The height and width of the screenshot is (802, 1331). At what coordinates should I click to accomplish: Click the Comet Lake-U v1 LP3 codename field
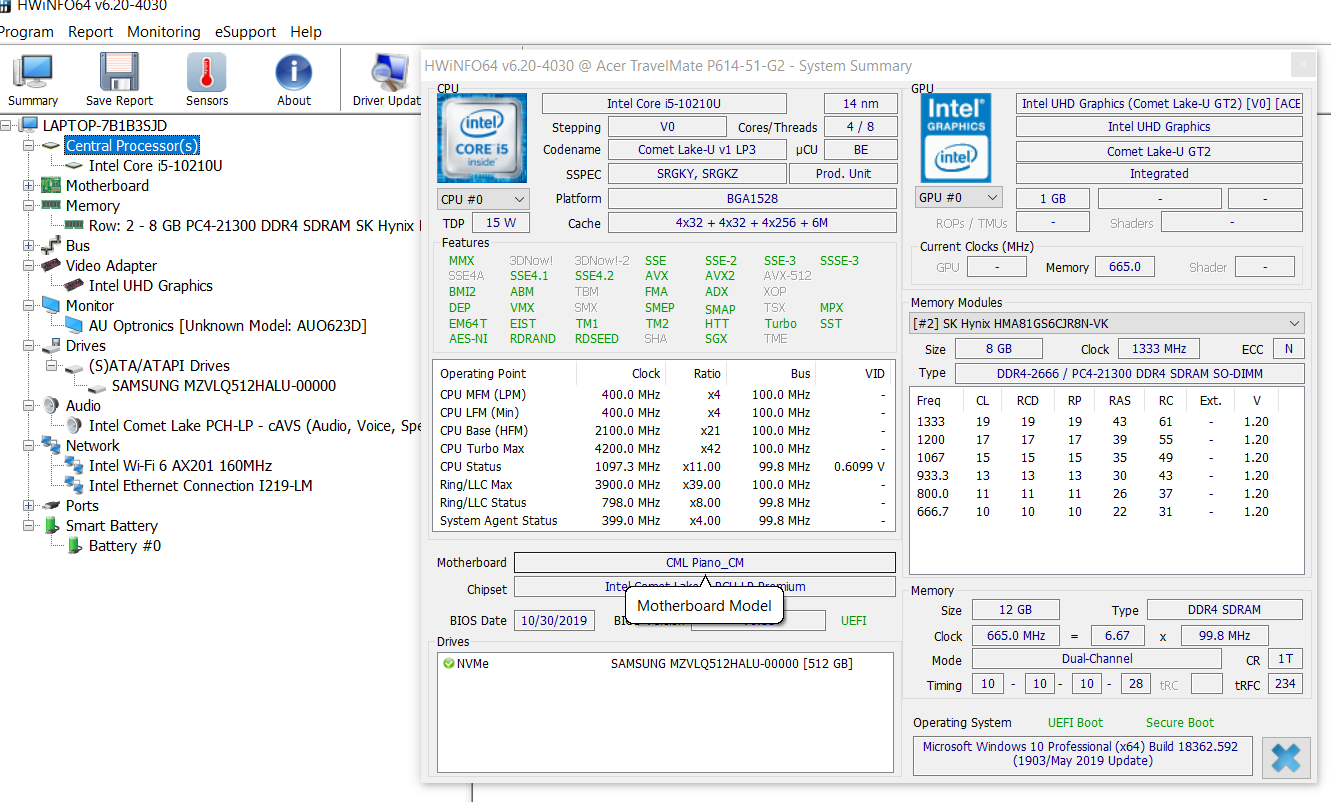coord(697,150)
